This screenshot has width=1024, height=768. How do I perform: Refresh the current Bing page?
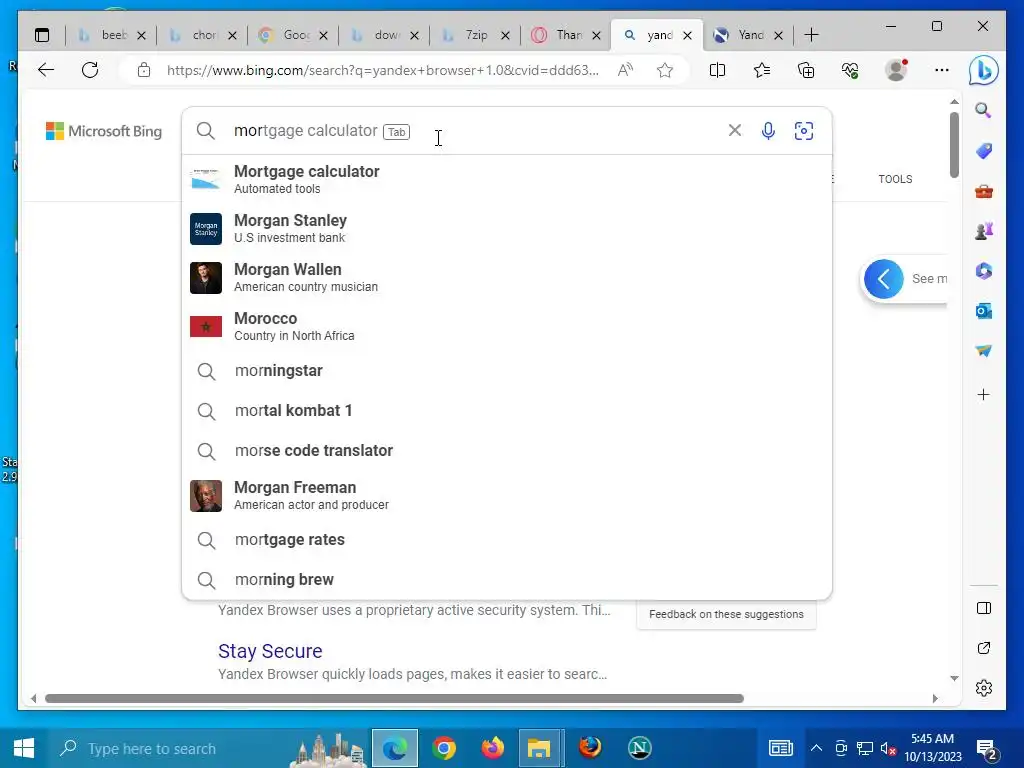(90, 70)
